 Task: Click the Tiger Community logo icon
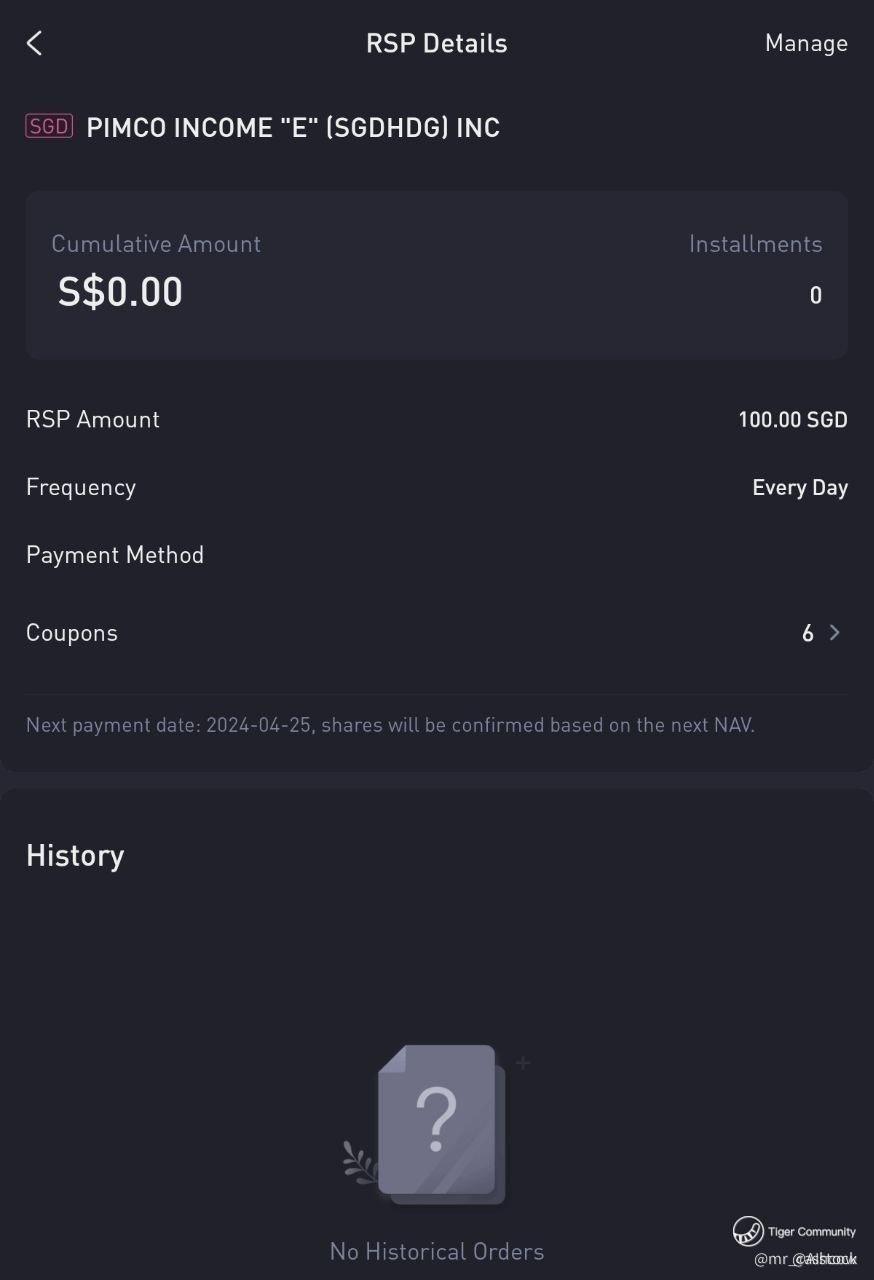pyautogui.click(x=748, y=1231)
